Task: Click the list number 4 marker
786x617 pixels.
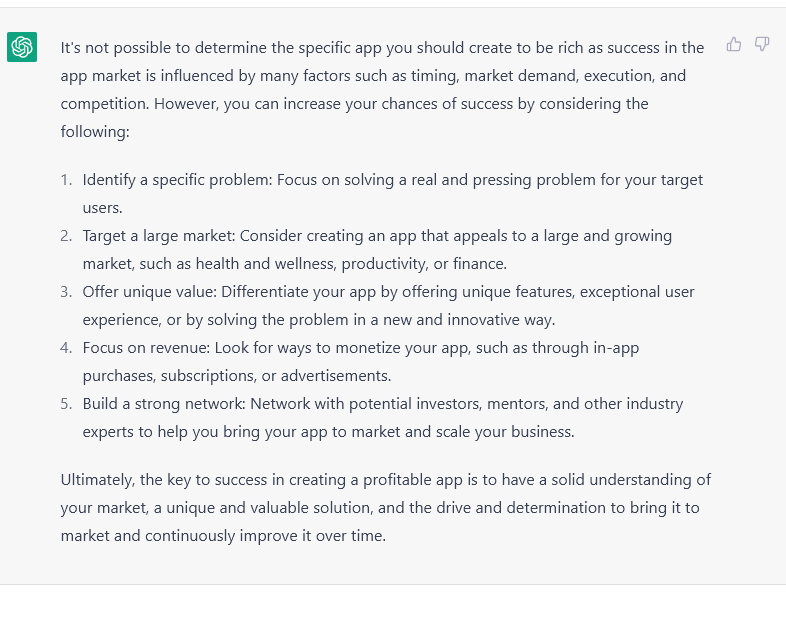Action: point(66,348)
